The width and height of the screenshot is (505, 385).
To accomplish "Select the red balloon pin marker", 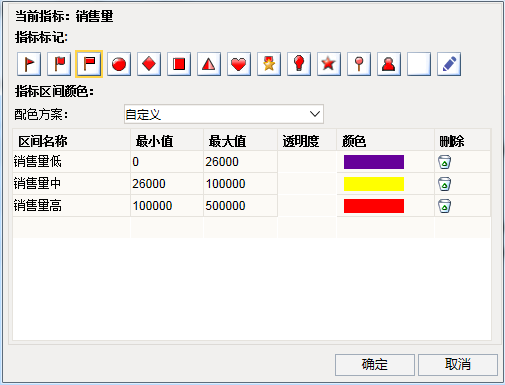I will point(299,64).
